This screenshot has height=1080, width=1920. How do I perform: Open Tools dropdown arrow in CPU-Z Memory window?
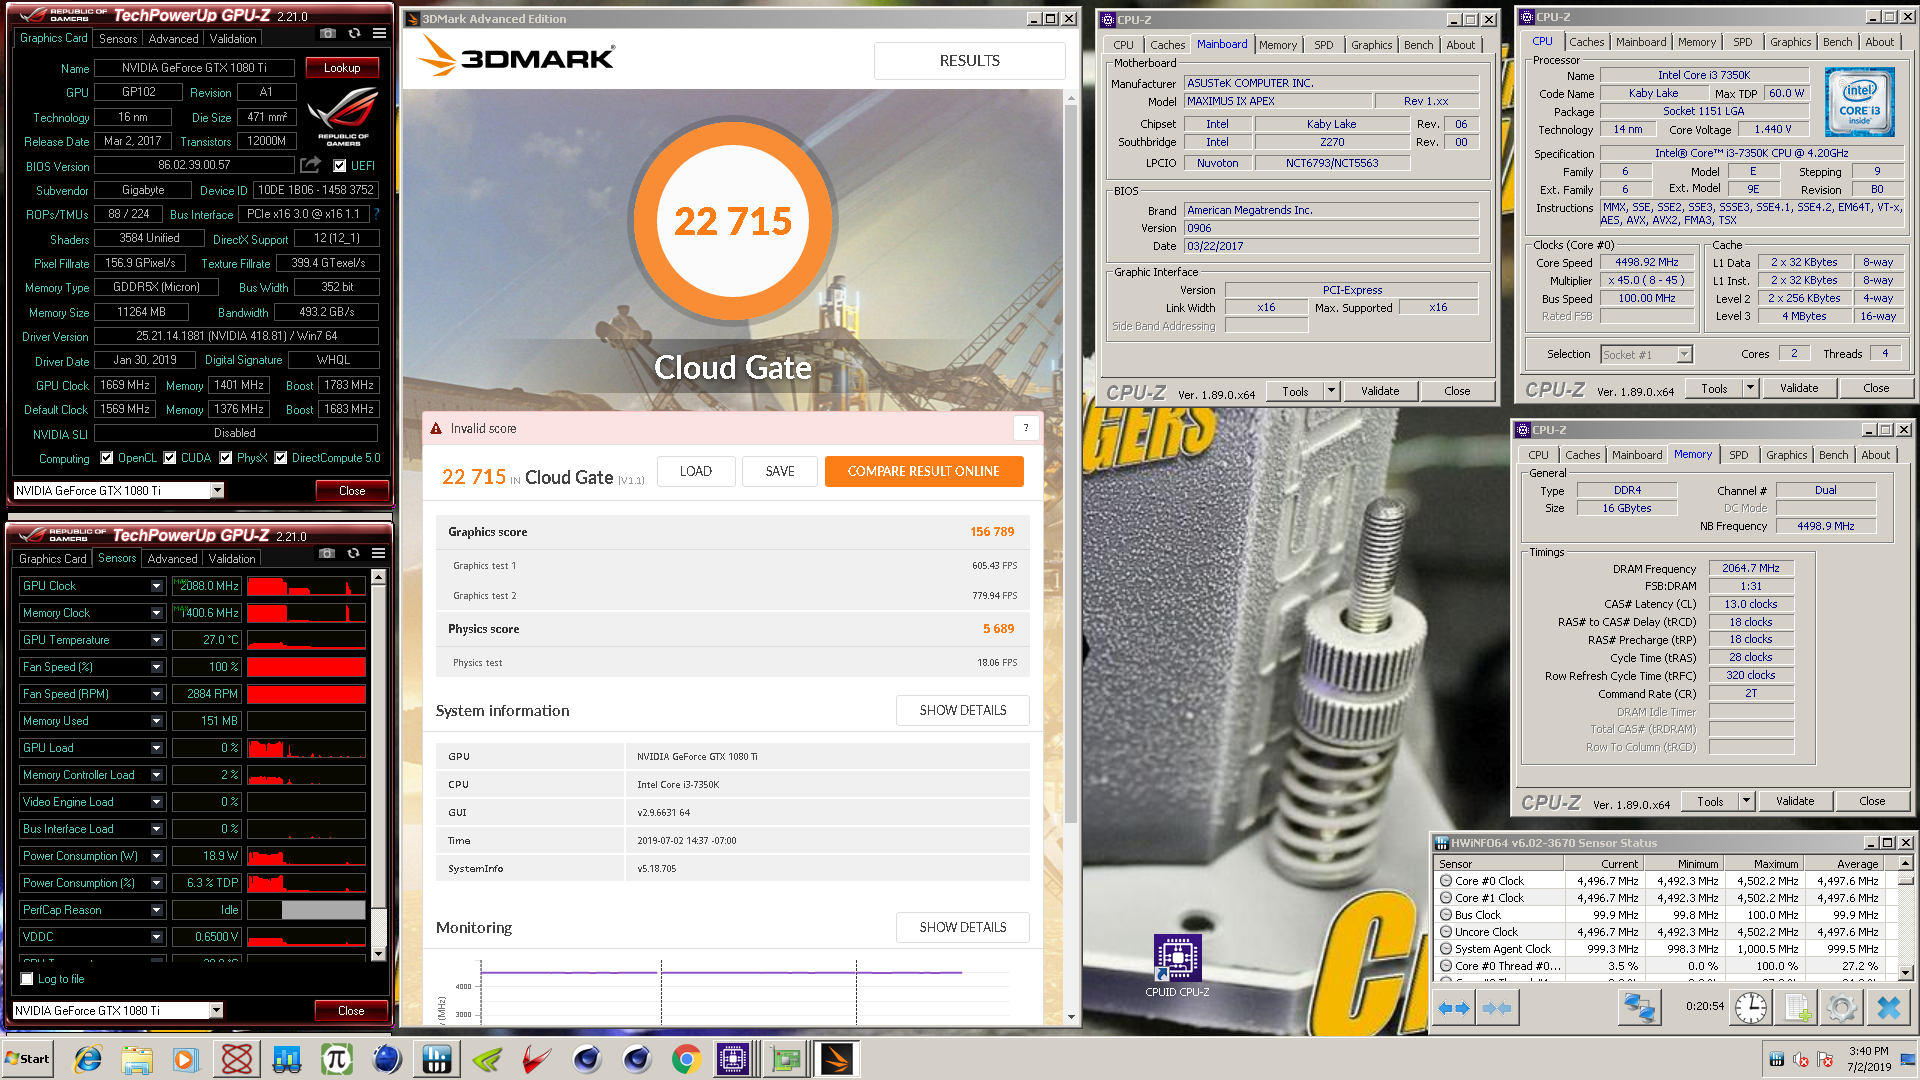pyautogui.click(x=1746, y=801)
